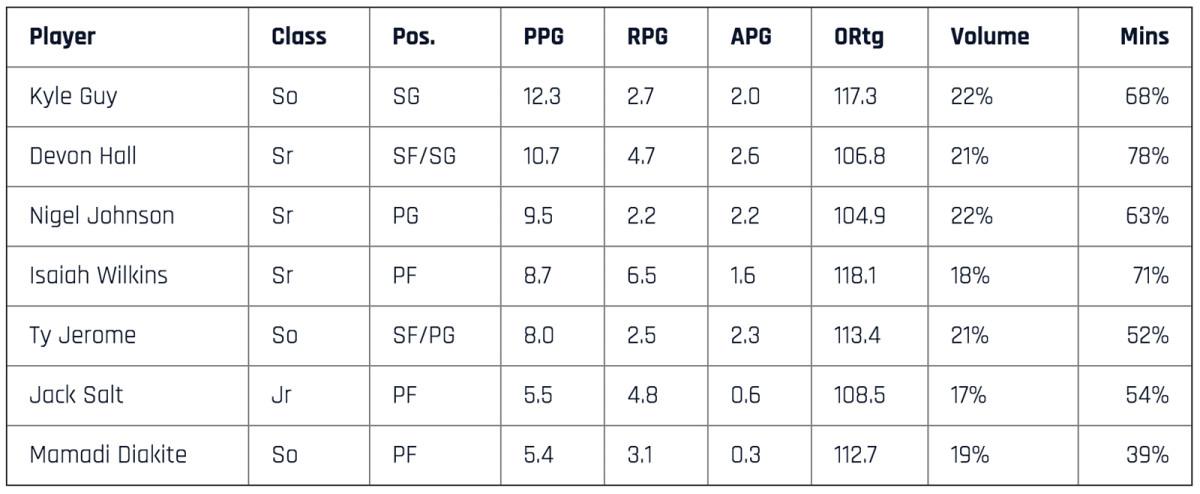Click the Volume column header
1200x494 pixels.
[x=989, y=37]
